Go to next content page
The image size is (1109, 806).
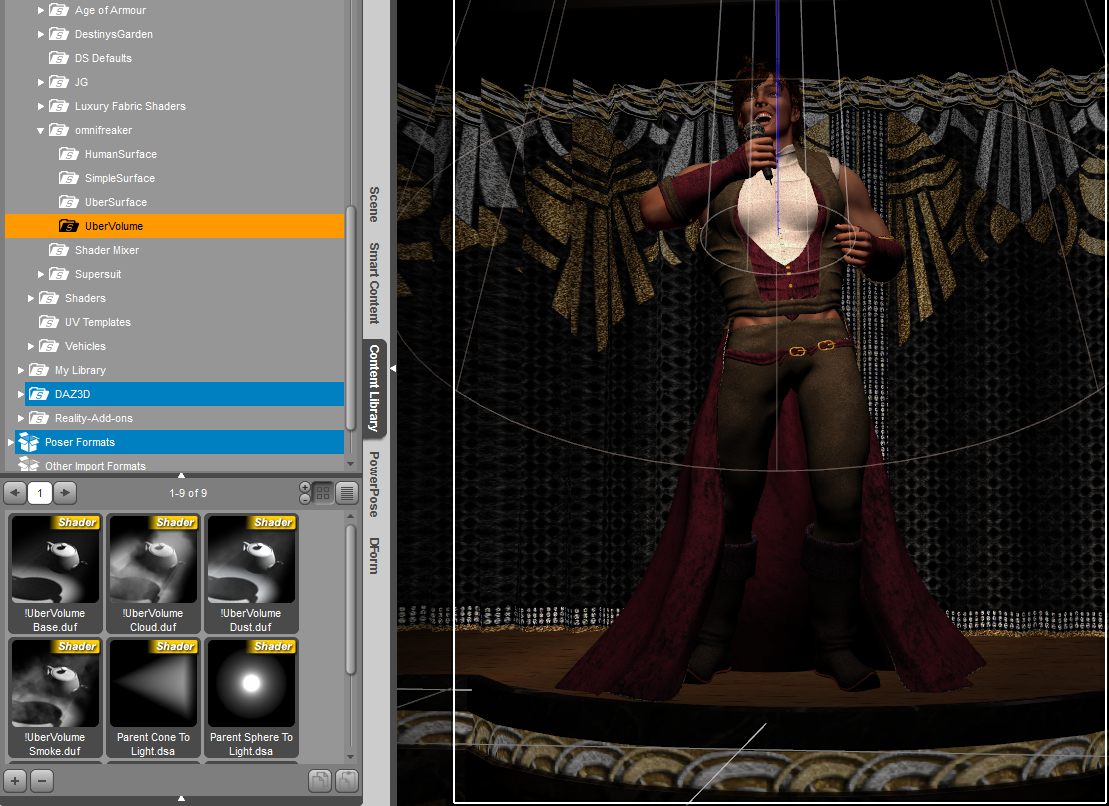tap(65, 493)
